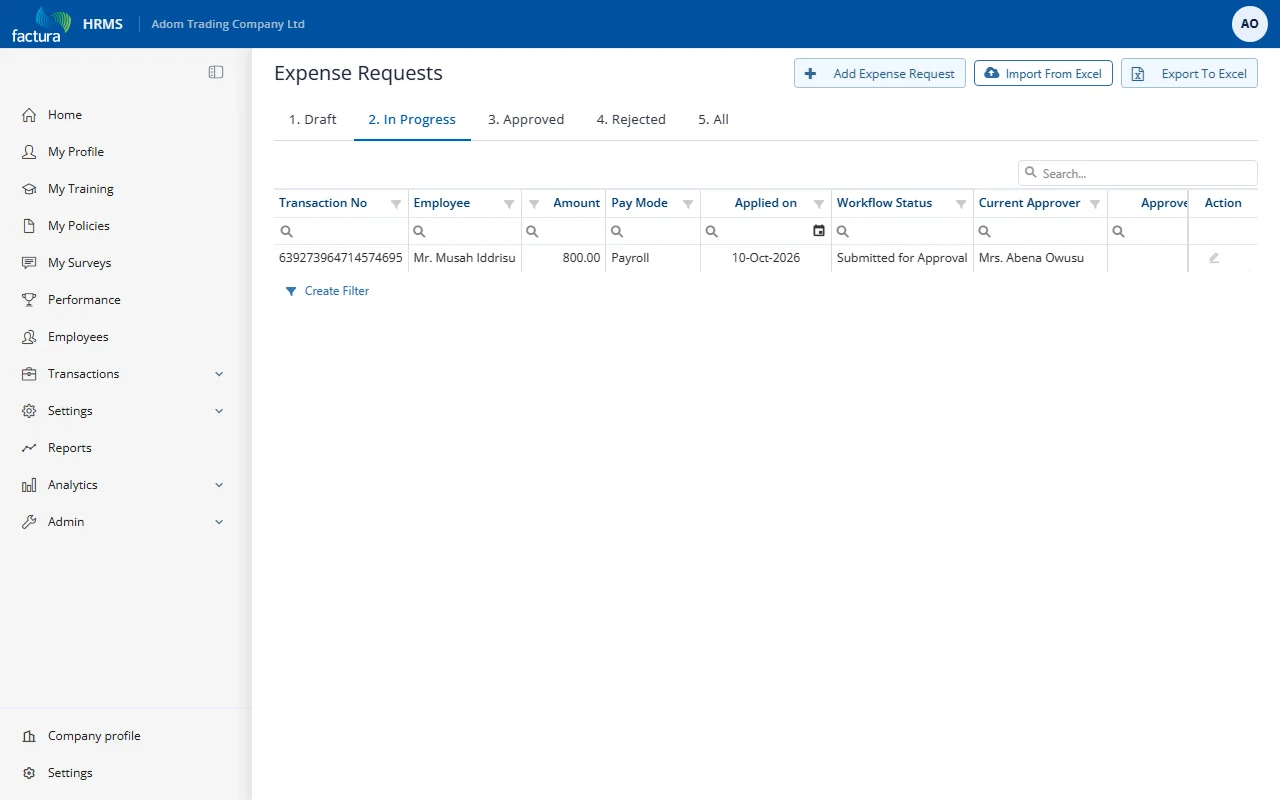Click the My Surveys chat icon
The image size is (1280, 800).
(29, 263)
